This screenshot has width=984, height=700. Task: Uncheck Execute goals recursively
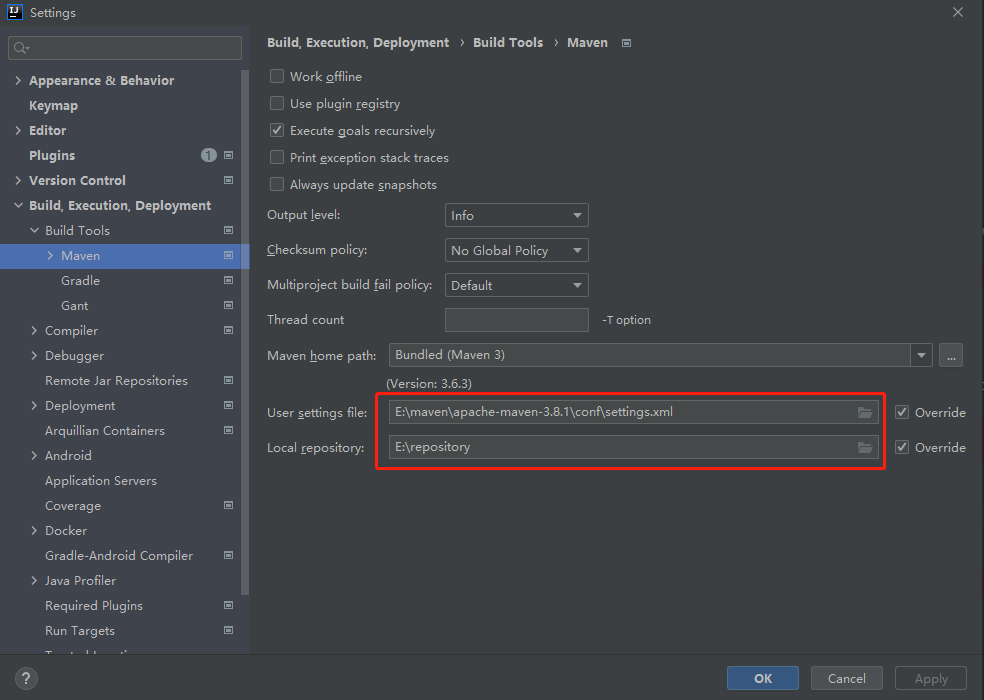(x=277, y=131)
